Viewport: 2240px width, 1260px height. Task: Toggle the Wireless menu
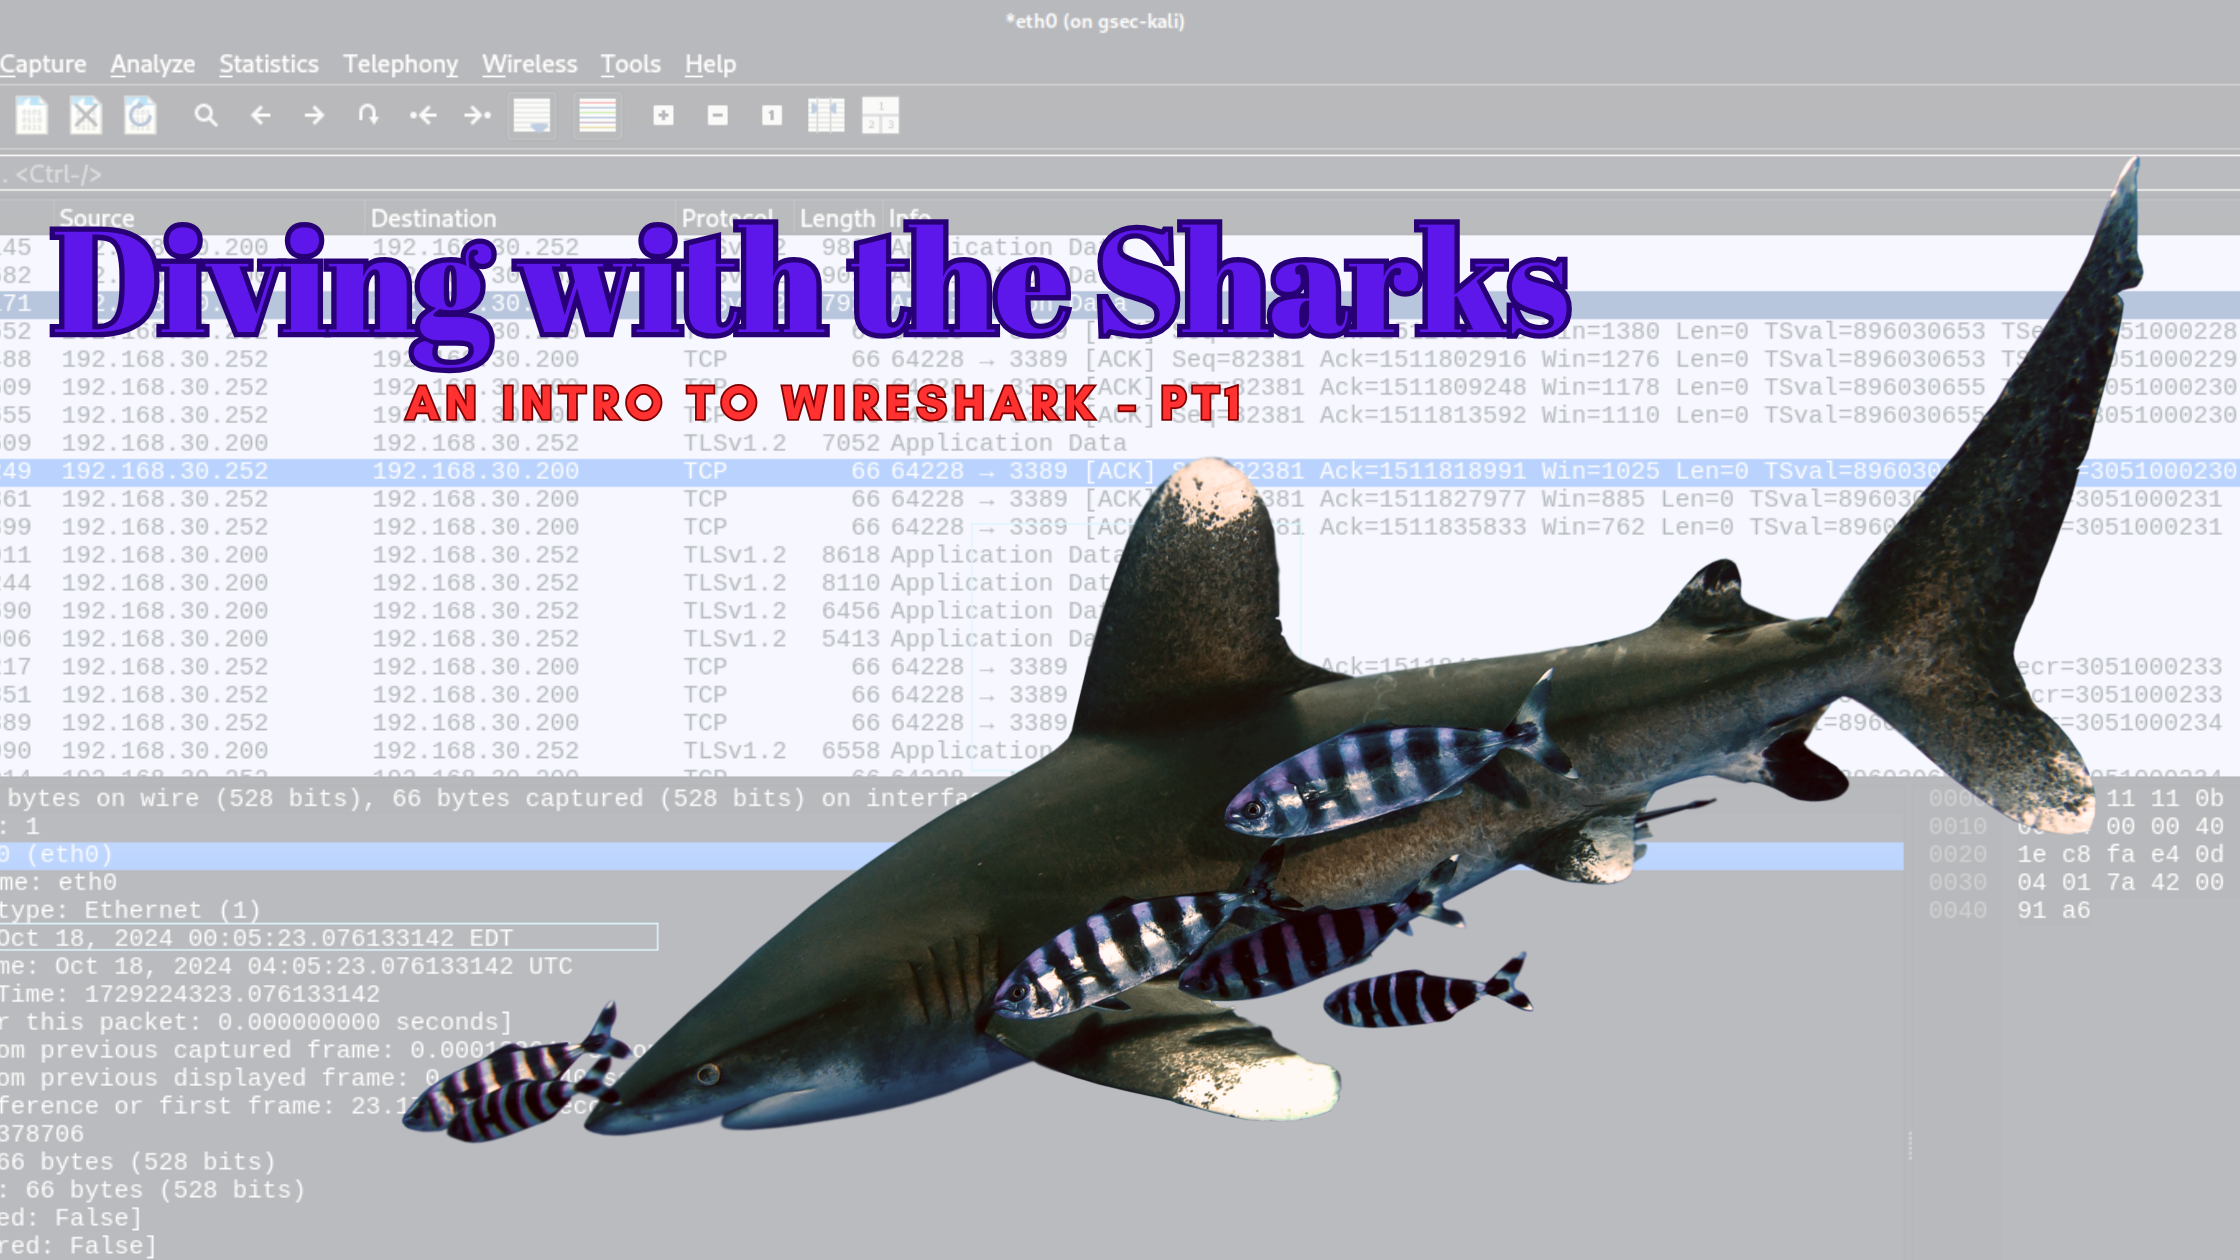528,63
